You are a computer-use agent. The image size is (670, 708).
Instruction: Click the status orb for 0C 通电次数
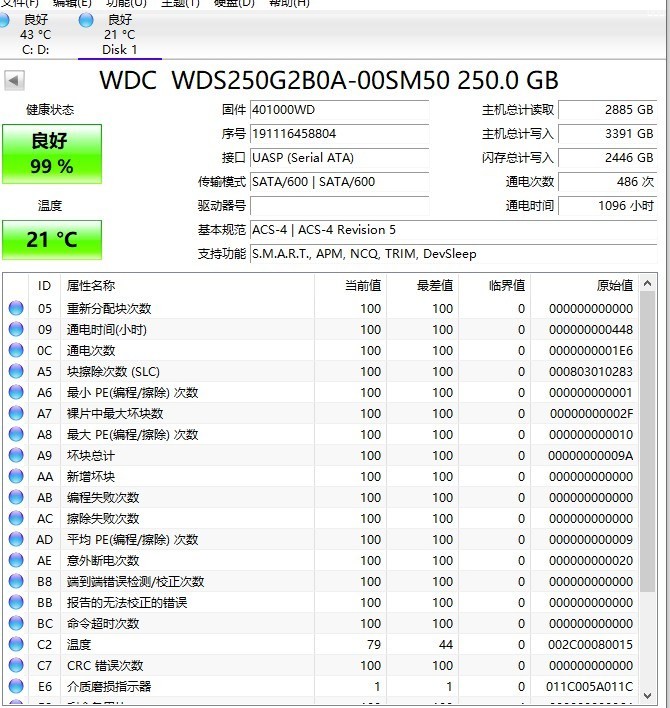click(x=16, y=350)
